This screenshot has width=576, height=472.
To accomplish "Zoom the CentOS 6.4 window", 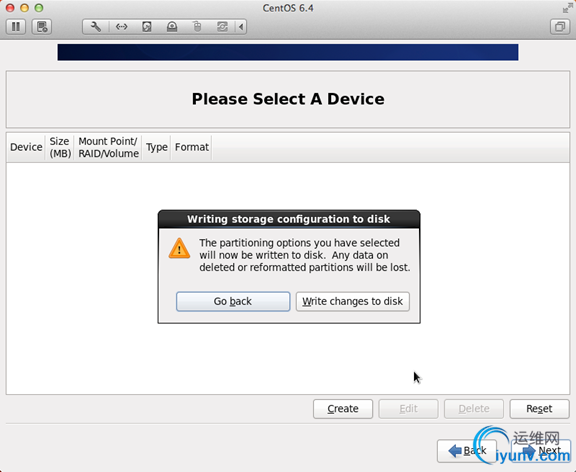I will coord(39,8).
